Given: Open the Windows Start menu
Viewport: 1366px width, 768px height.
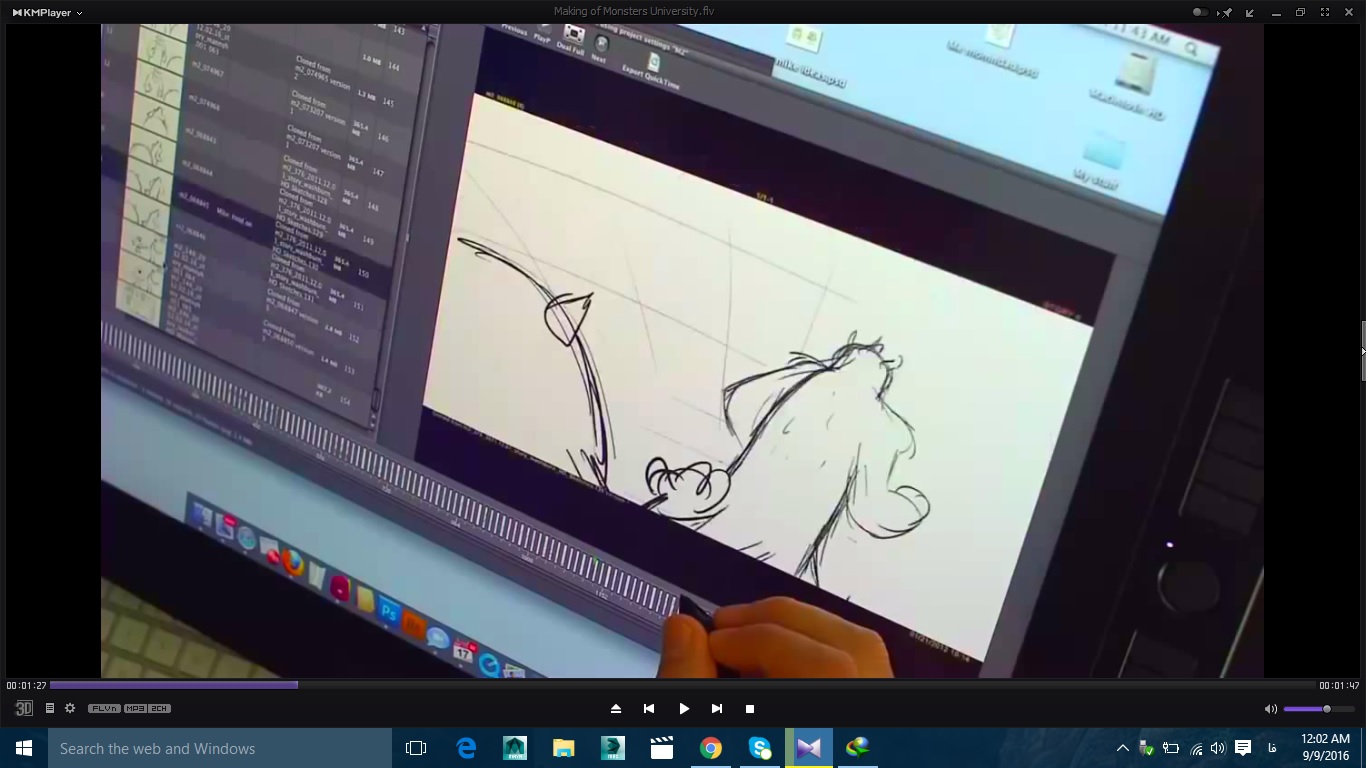Looking at the screenshot, I should 24,748.
